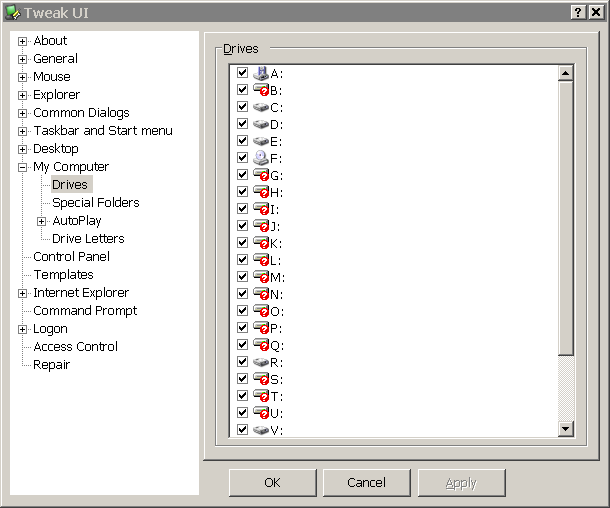Select Special Folders in the tree
This screenshot has width=610, height=508.
[96, 203]
